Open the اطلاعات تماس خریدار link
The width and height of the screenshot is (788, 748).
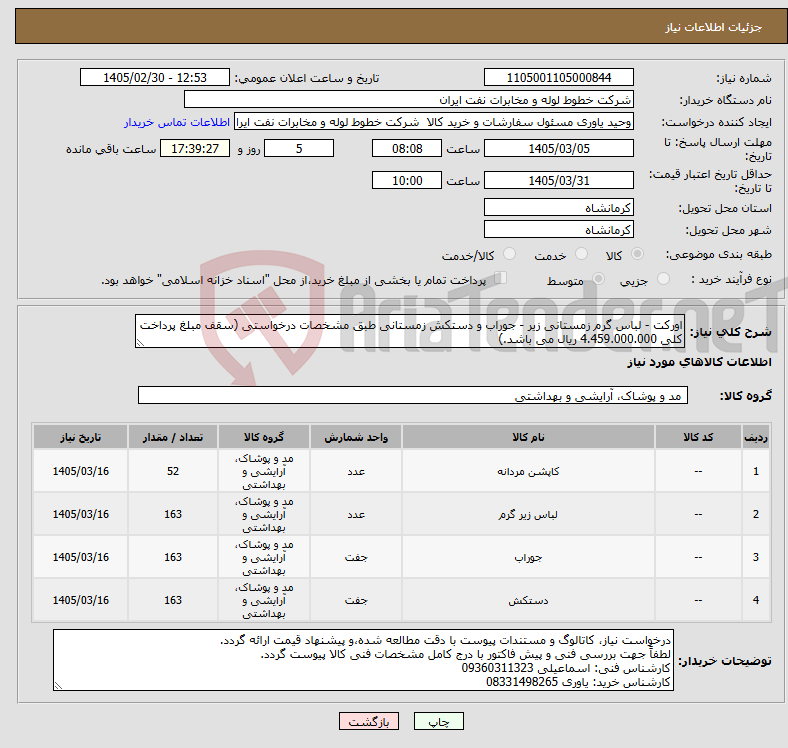point(177,122)
